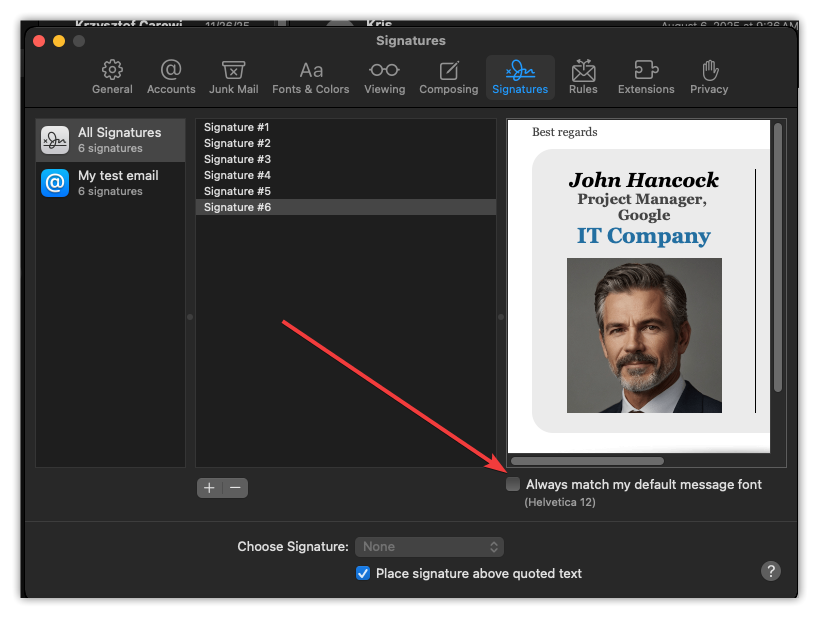The image size is (819, 618).
Task: Open Fonts & Colors preferences
Action: pyautogui.click(x=311, y=77)
